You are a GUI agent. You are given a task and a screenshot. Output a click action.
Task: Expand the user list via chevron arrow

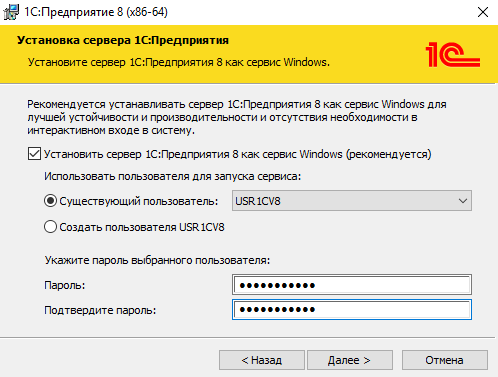[x=462, y=201]
